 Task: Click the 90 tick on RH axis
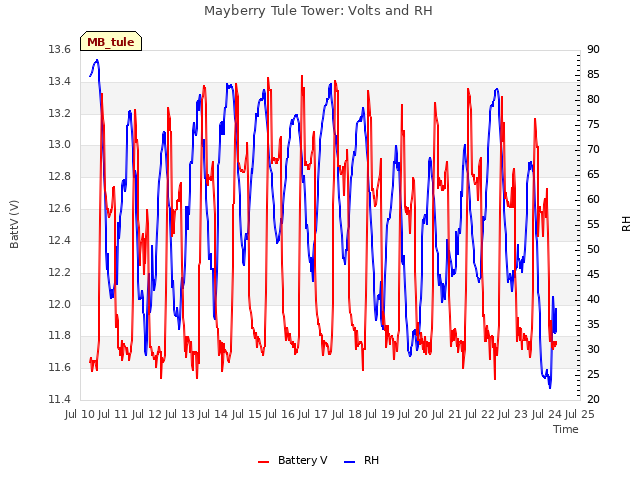coord(593,50)
